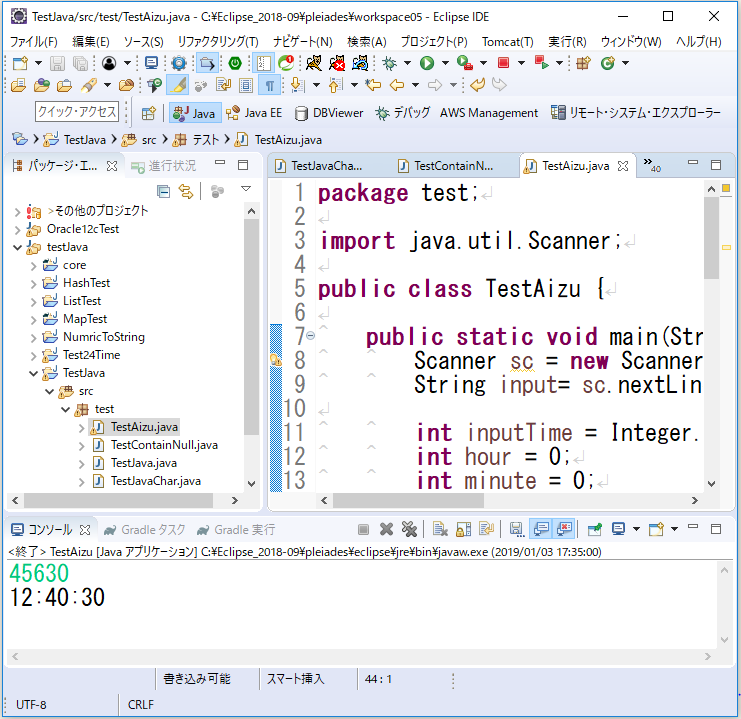Screen dimensions: 741x719
Task: Expand the HashTest project node
Action: pyautogui.click(x=34, y=284)
